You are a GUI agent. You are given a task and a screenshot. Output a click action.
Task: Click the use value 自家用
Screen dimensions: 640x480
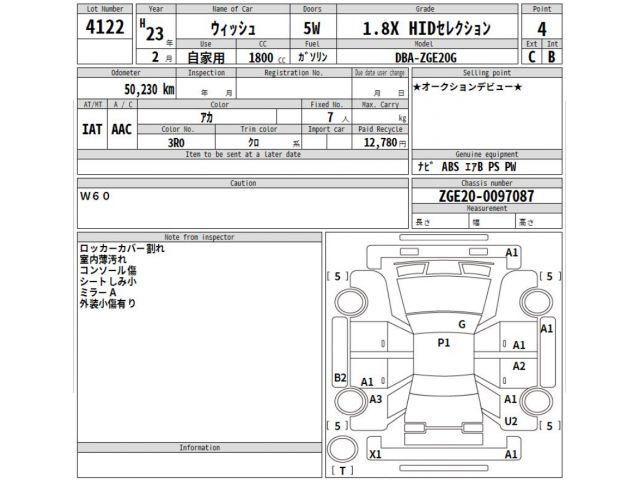[206, 58]
